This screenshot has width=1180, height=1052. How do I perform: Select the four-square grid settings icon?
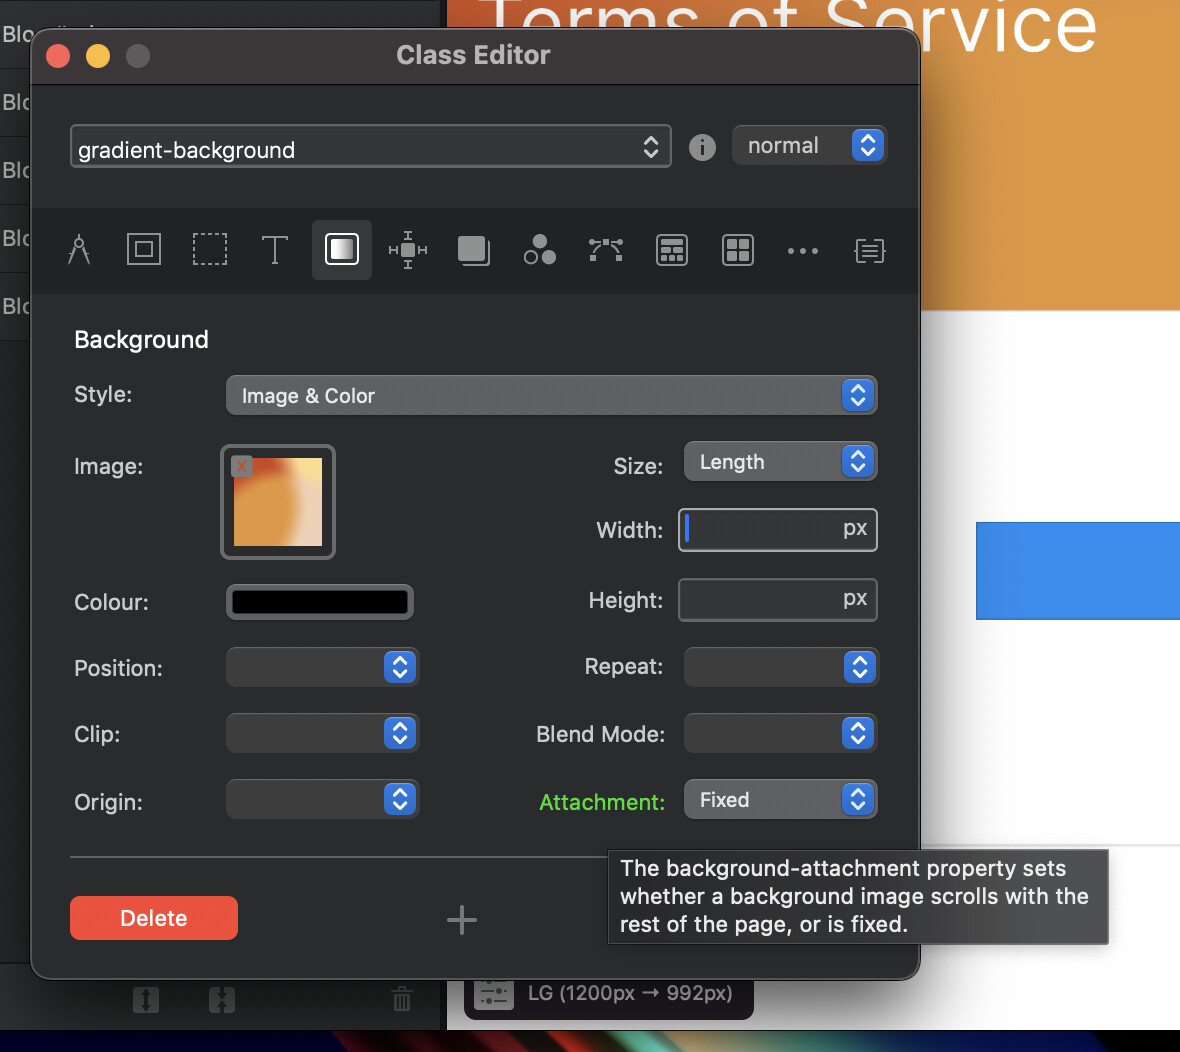(738, 250)
